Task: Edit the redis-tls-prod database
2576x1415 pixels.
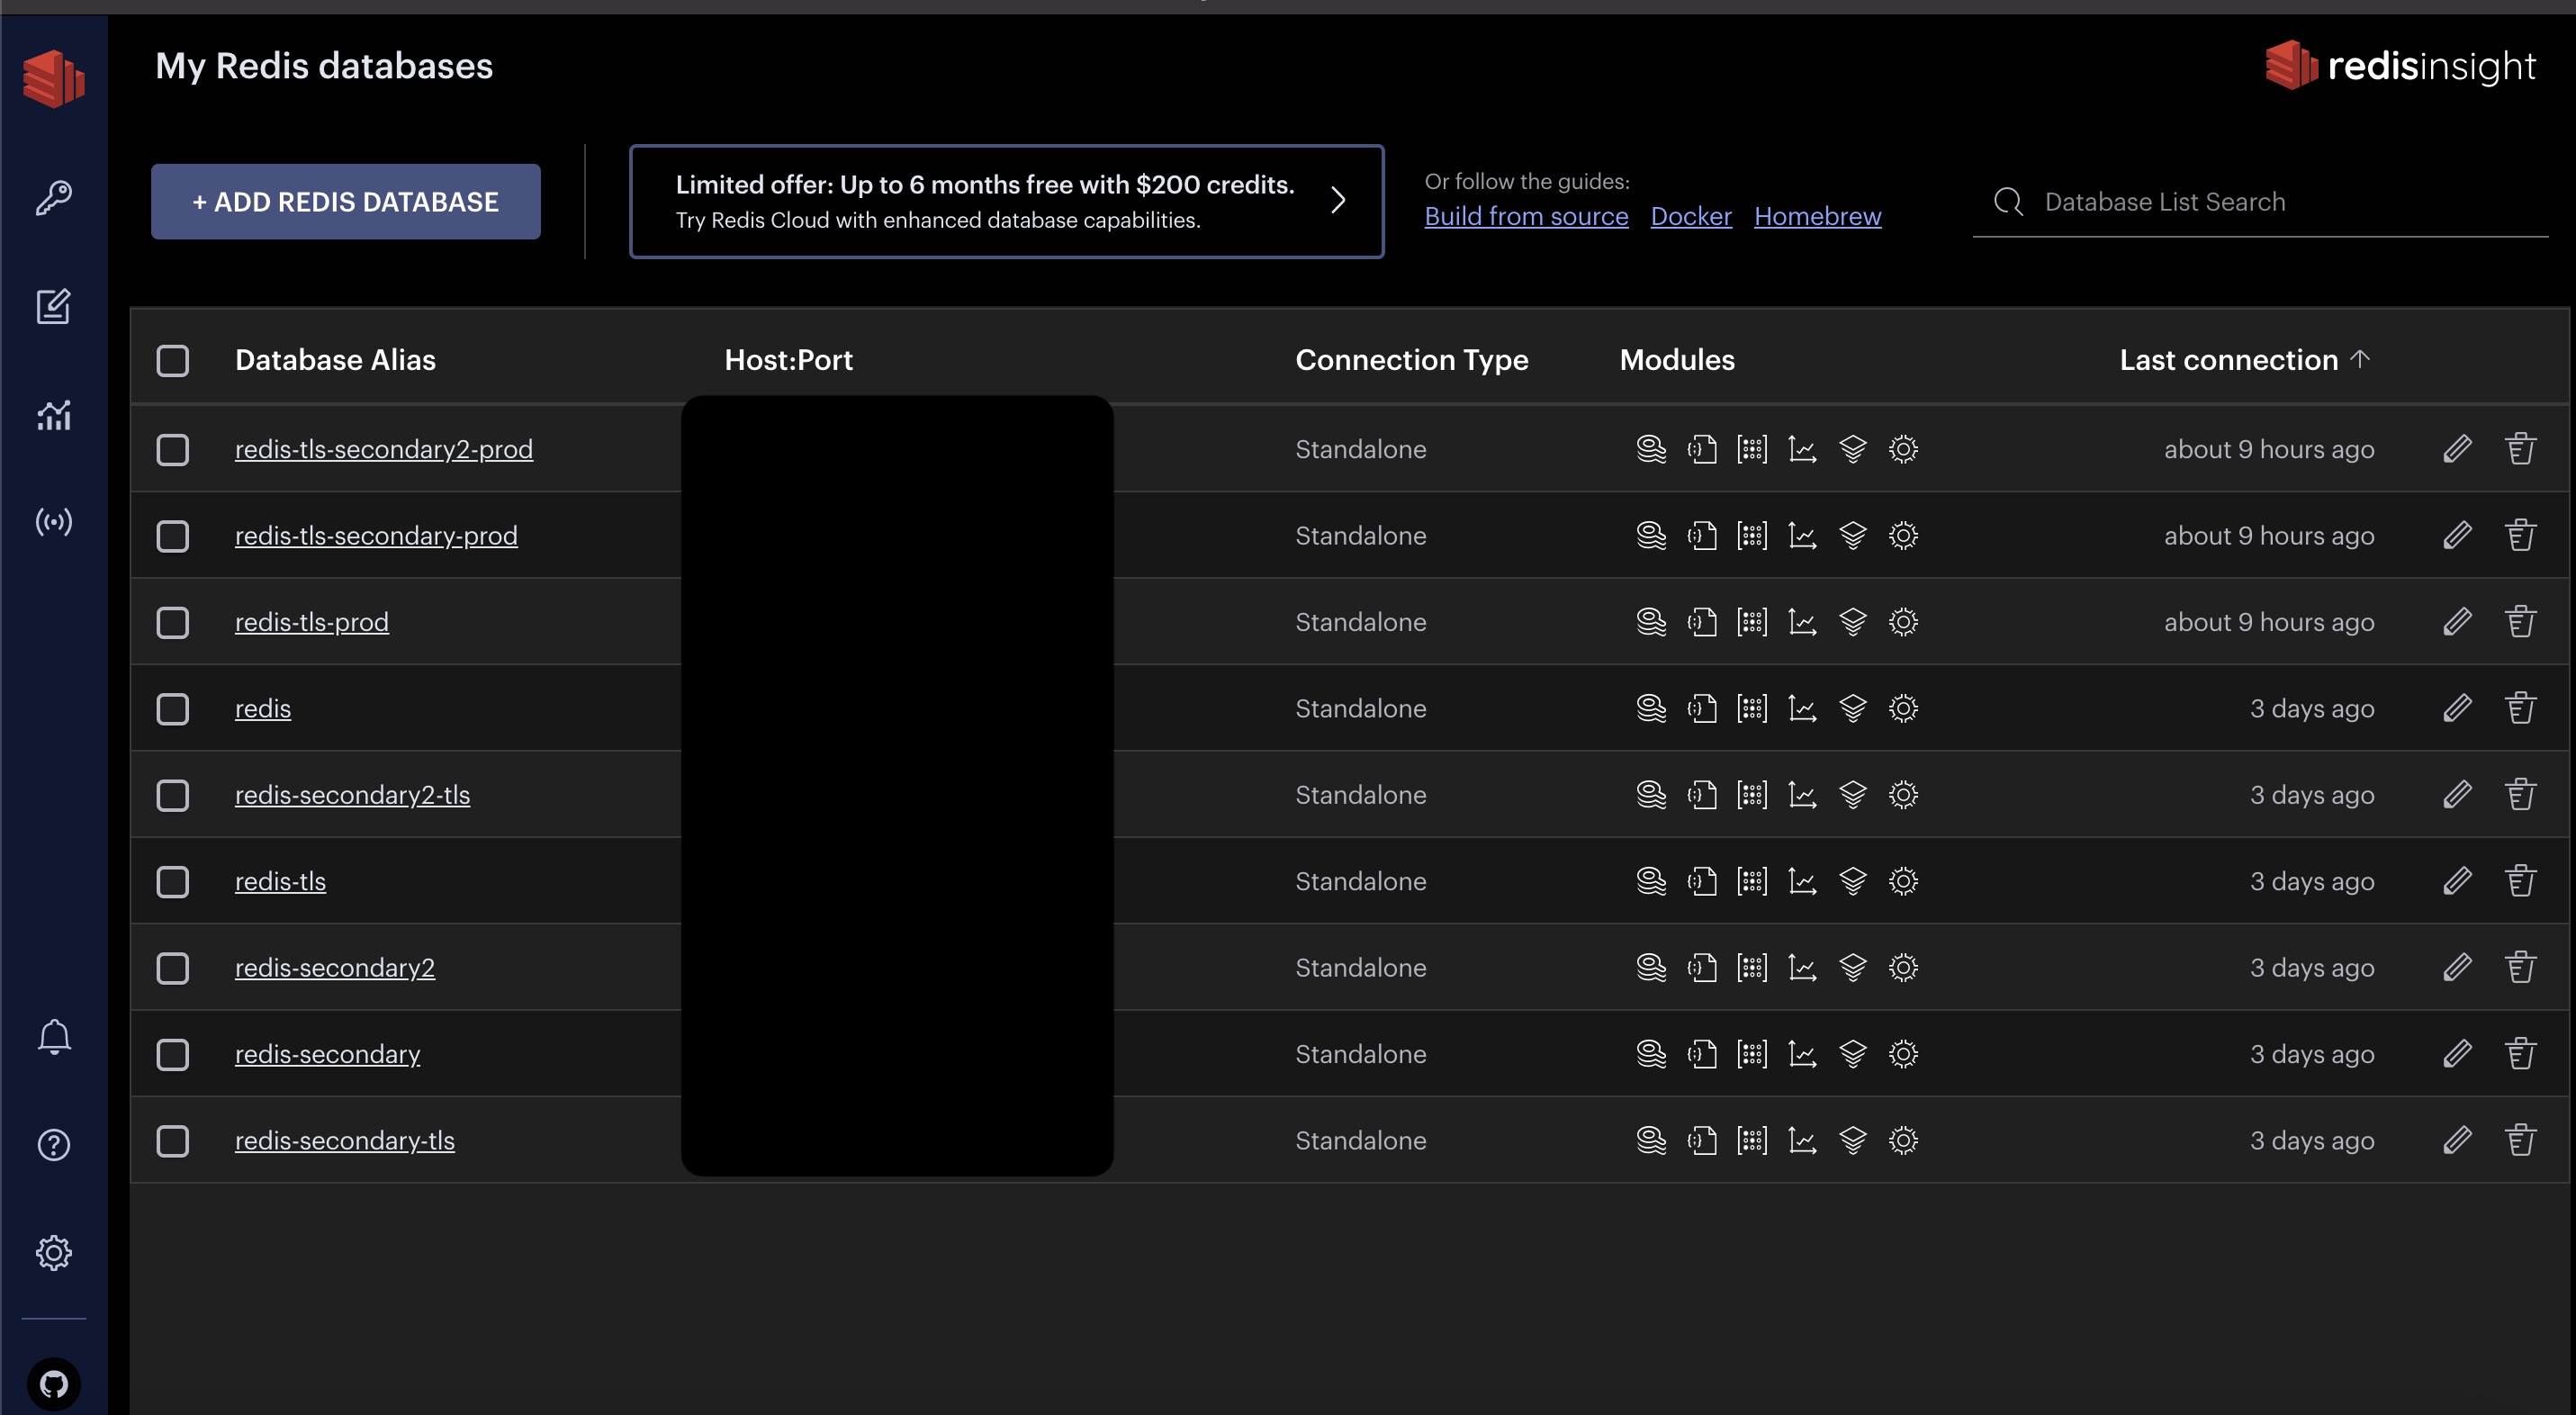Action: (2457, 622)
